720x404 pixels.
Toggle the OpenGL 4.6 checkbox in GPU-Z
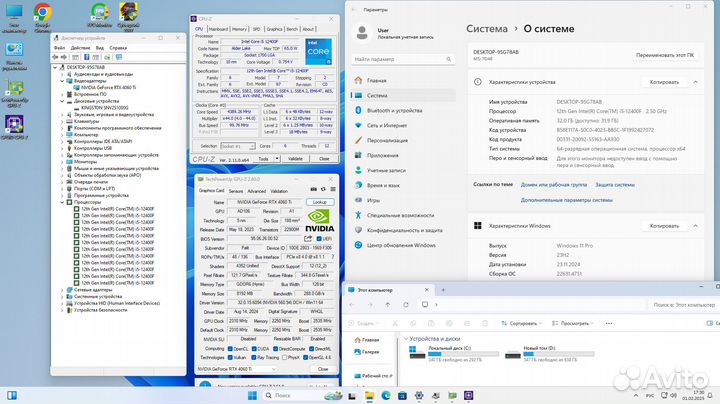click(305, 357)
